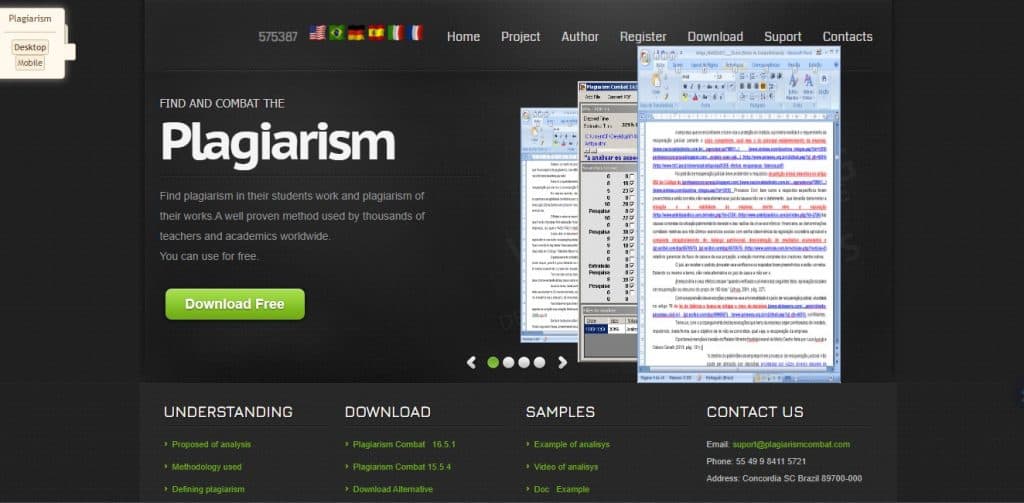Image resolution: width=1024 pixels, height=503 pixels.
Task: Switch to Desktop view button
Action: pyautogui.click(x=30, y=48)
